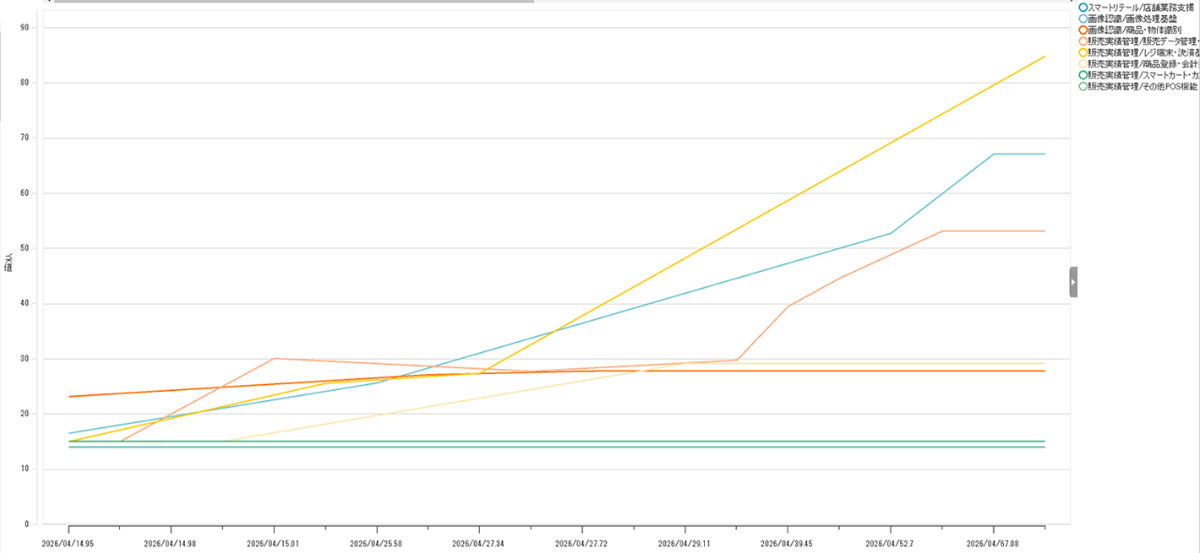Click the horizontal scrollbar above the chart
The height and width of the screenshot is (553, 1200).
point(293,2)
